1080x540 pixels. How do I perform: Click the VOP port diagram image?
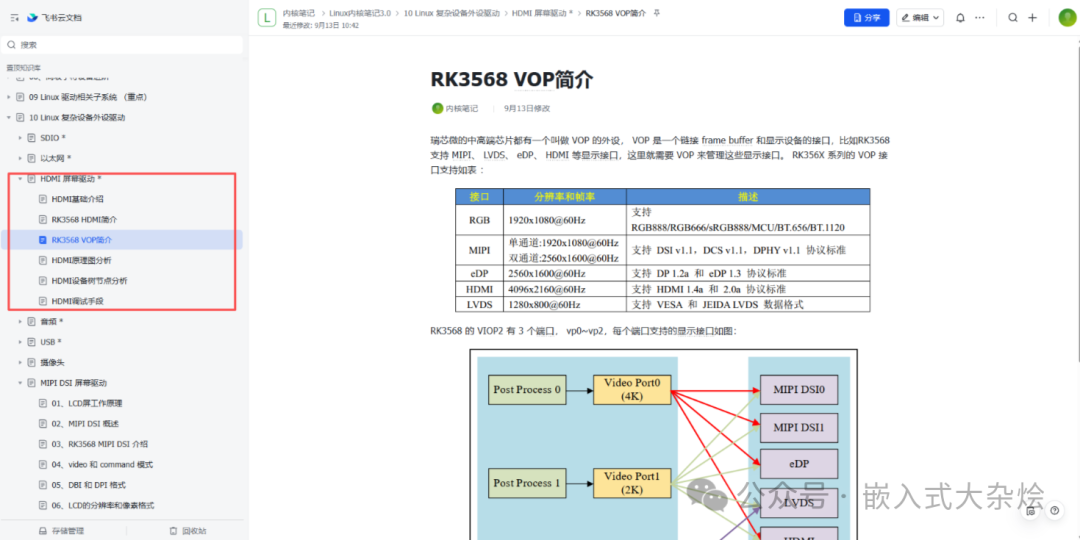tap(664, 444)
